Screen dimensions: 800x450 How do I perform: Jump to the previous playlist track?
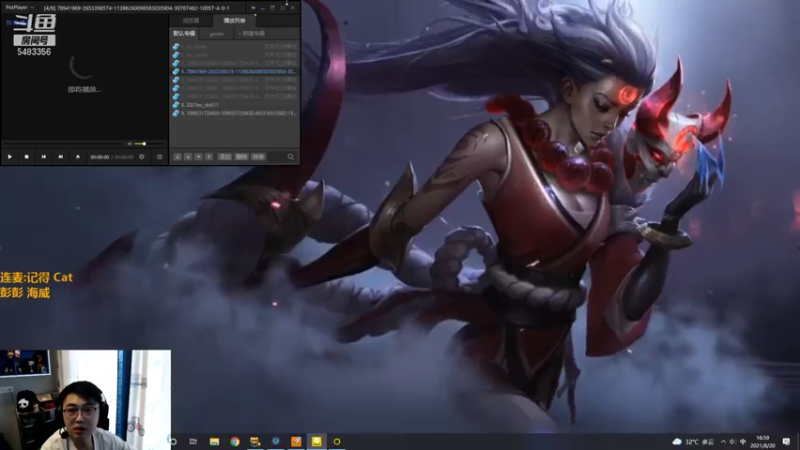(44, 157)
